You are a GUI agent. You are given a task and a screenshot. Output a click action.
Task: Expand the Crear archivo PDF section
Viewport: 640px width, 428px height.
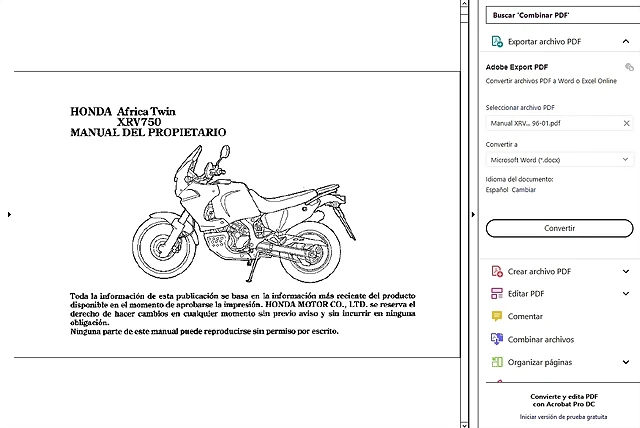626,271
